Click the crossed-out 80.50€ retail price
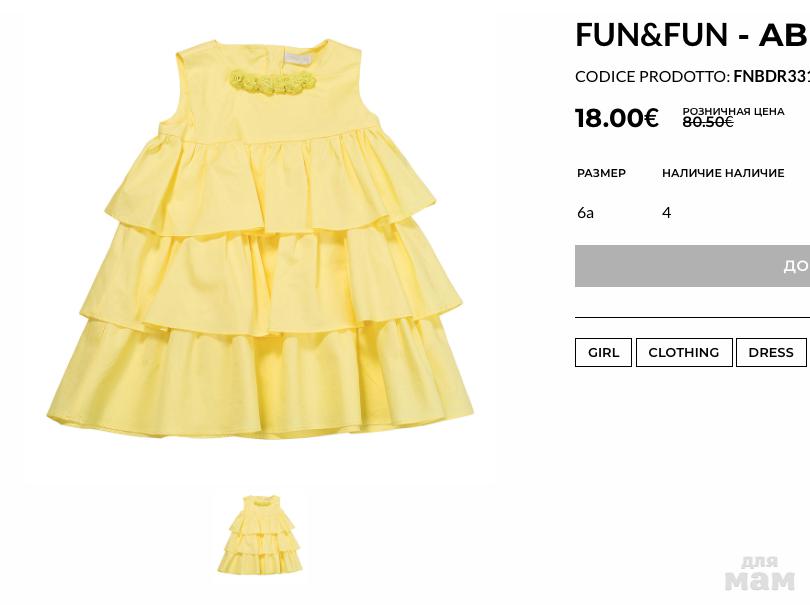This screenshot has height=605, width=810. tap(708, 122)
